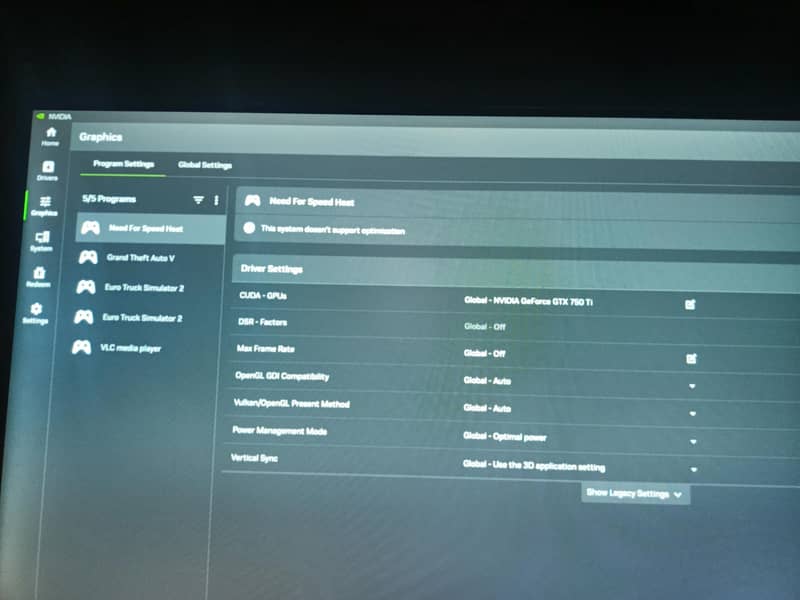Select the Graphics sidebar icon
Viewport: 800px width, 600px height.
tap(44, 206)
